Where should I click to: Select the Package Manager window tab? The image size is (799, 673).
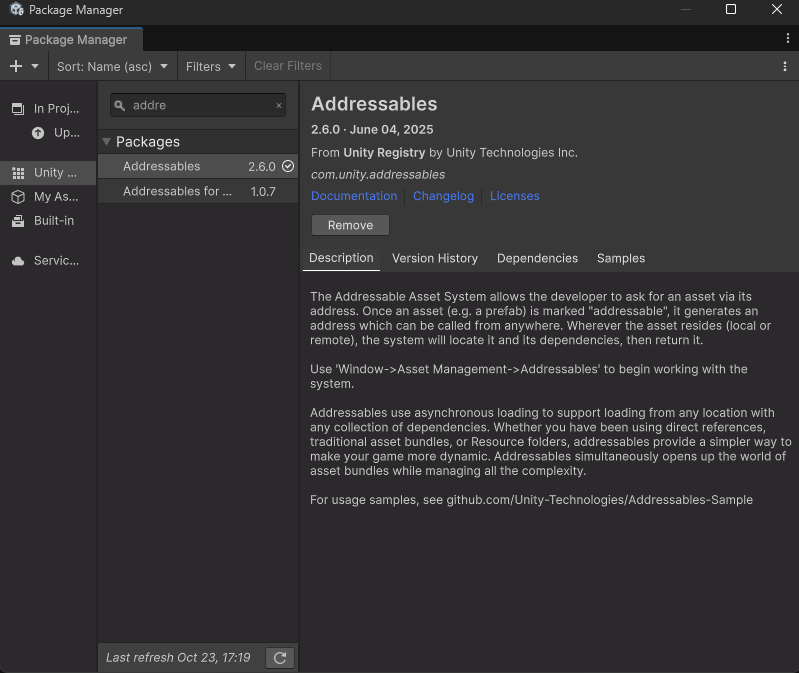71,39
